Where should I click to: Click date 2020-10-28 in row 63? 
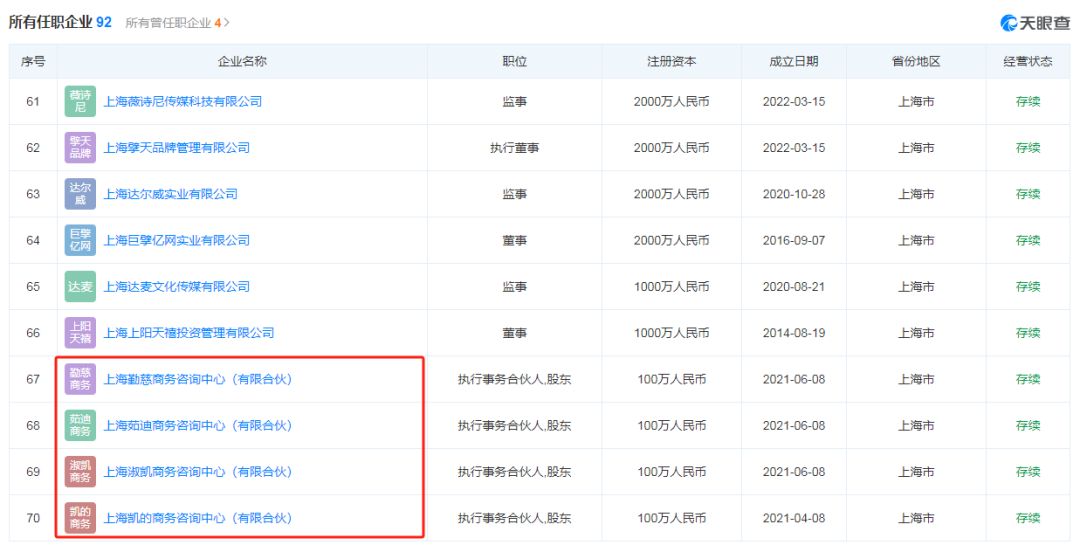pos(793,194)
